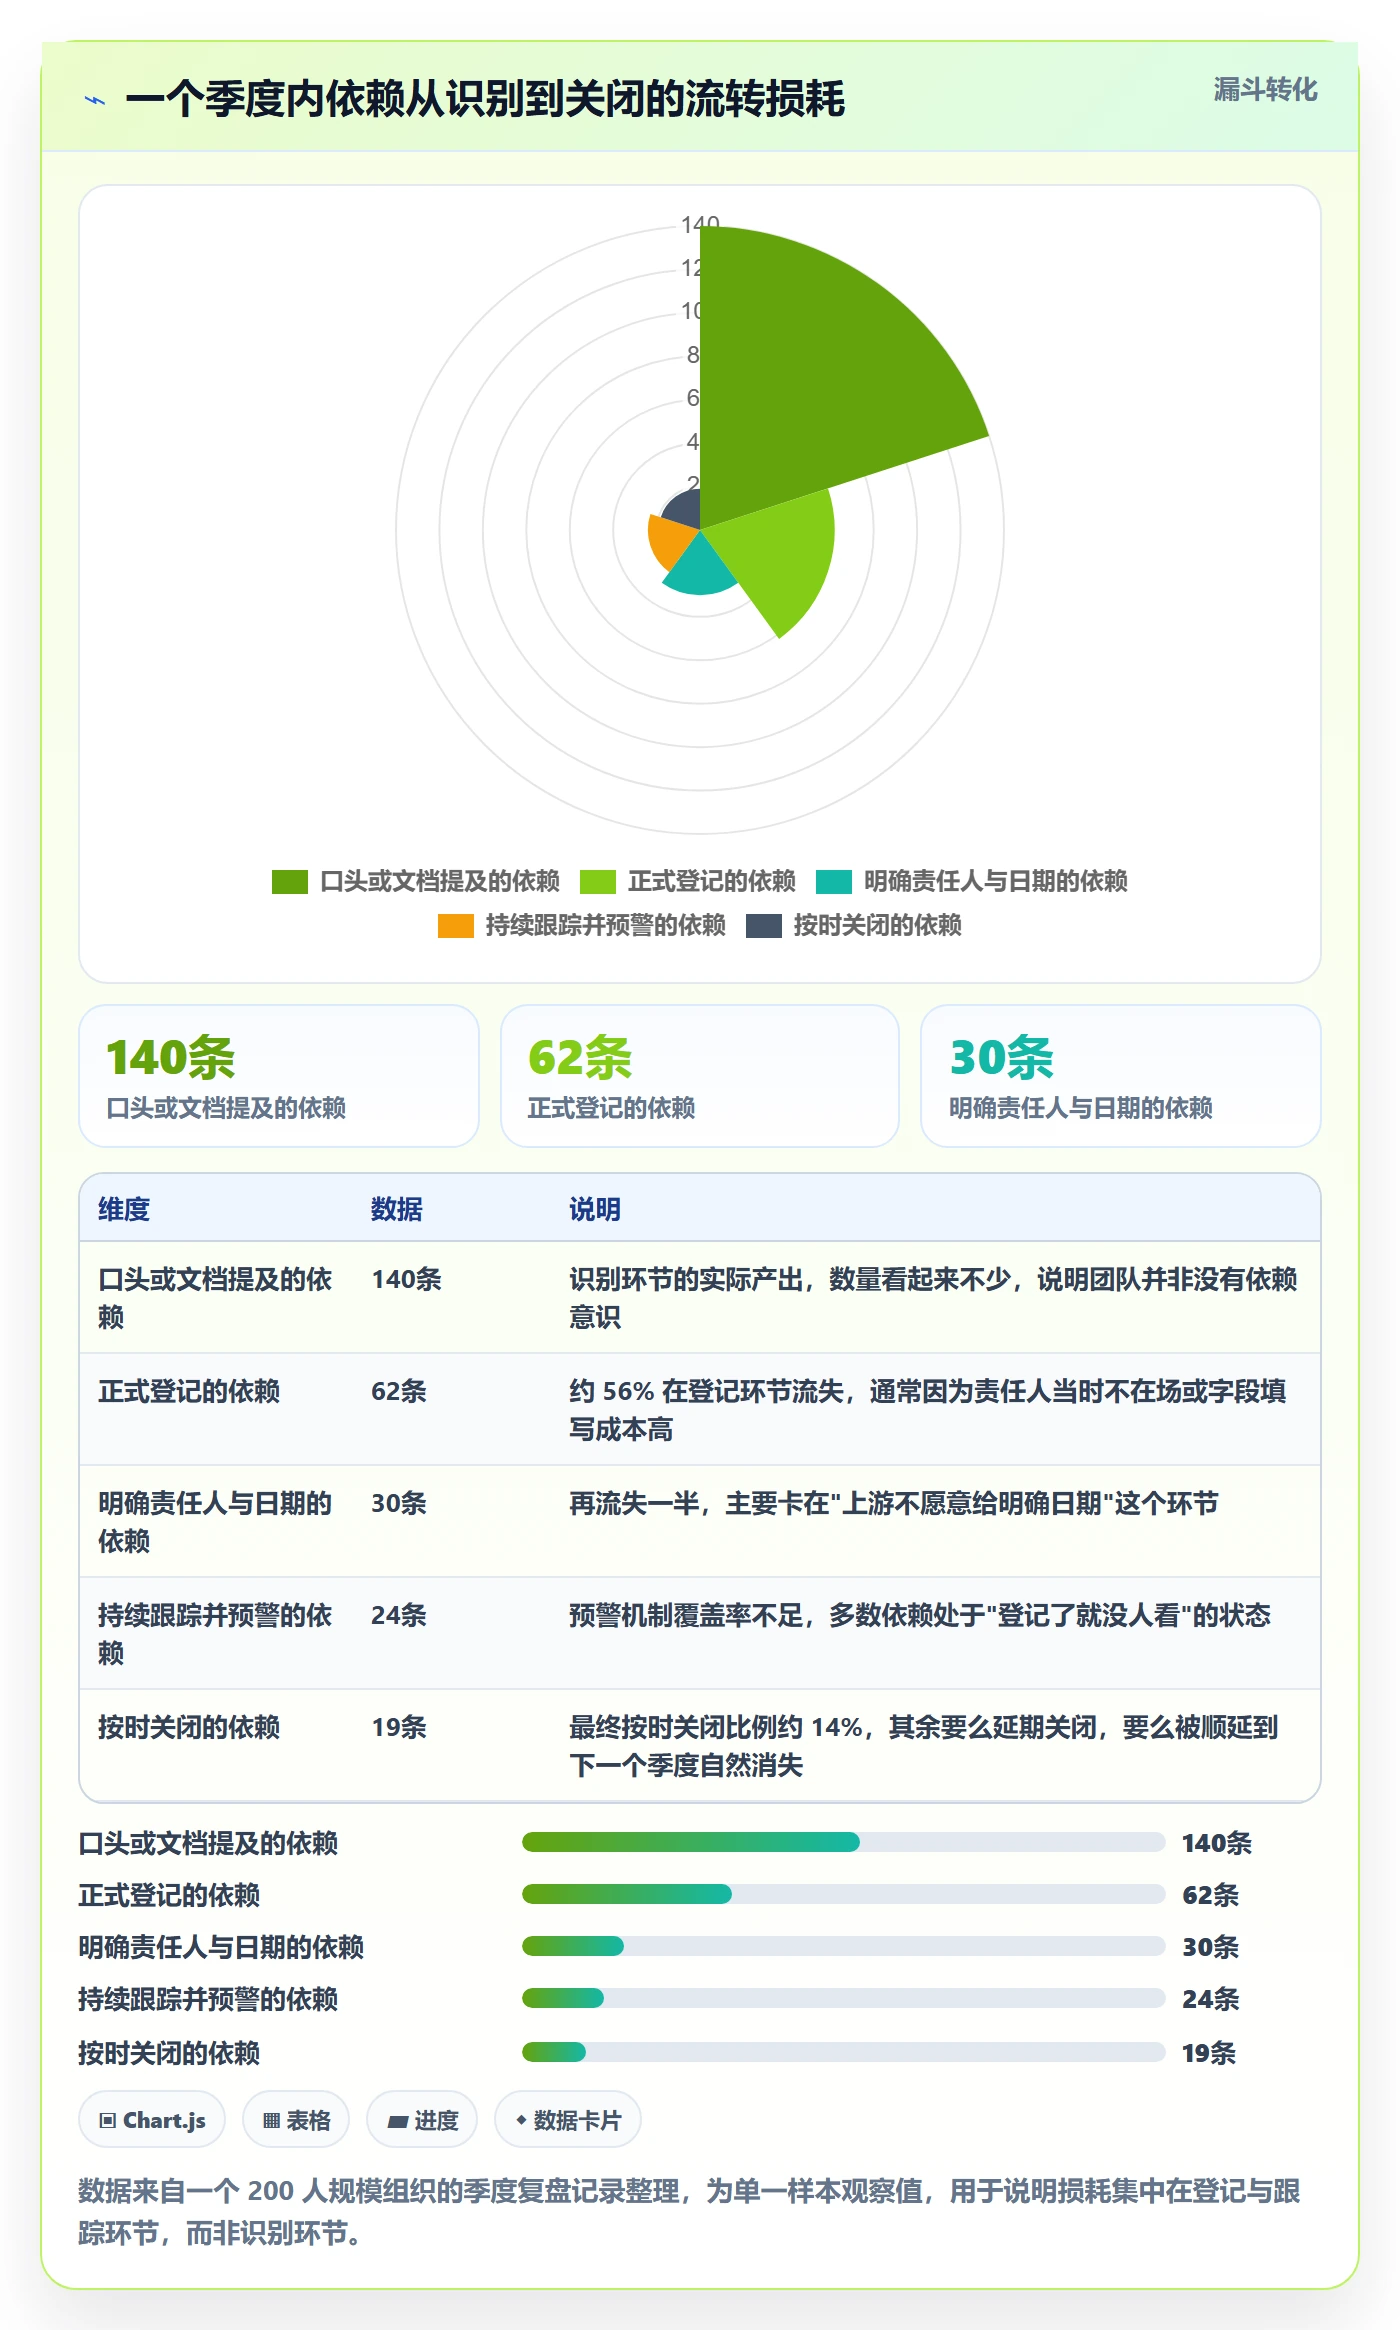Click the Chart.js chip icon
The image size is (1400, 2330).
point(108,2120)
